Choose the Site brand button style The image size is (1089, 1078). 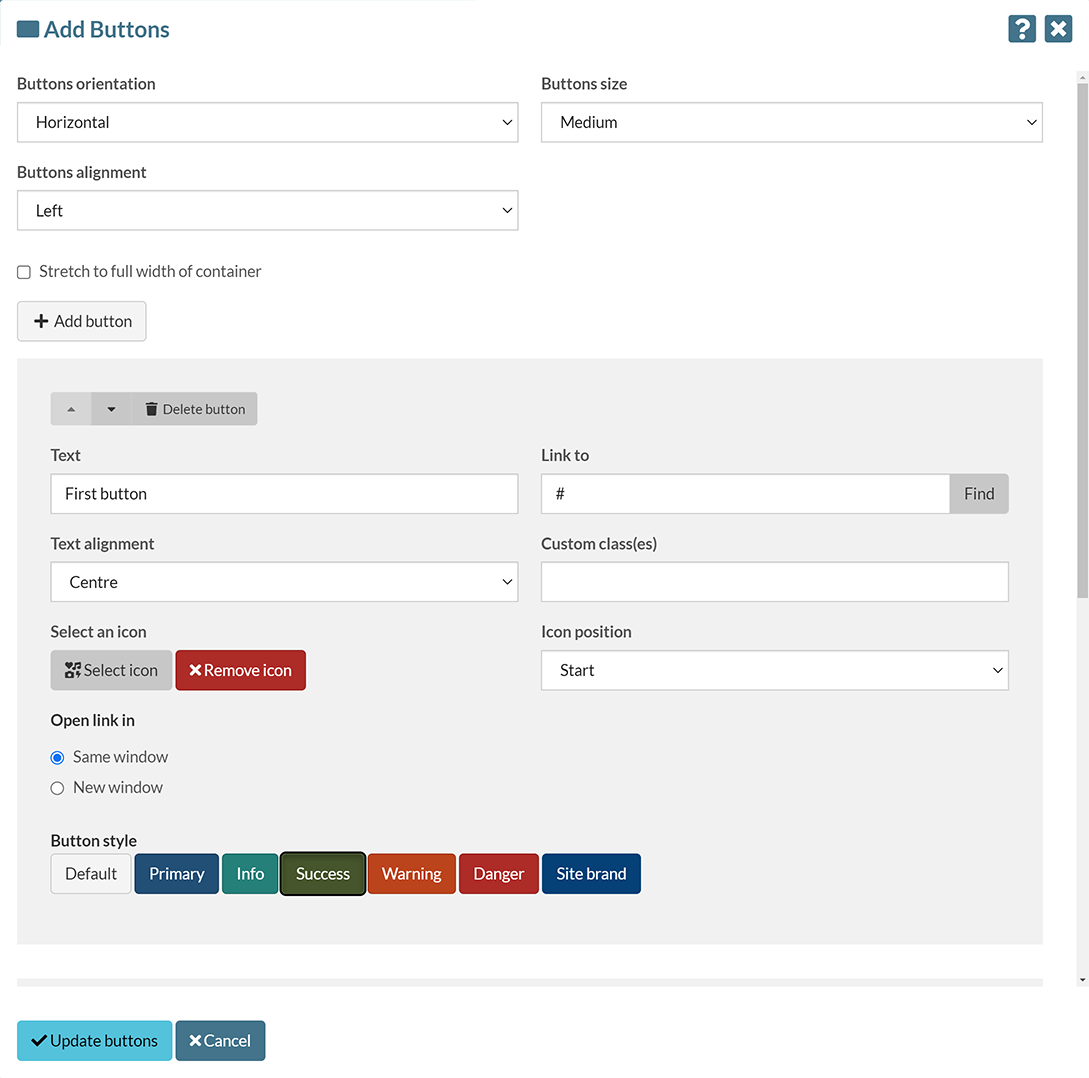click(591, 873)
